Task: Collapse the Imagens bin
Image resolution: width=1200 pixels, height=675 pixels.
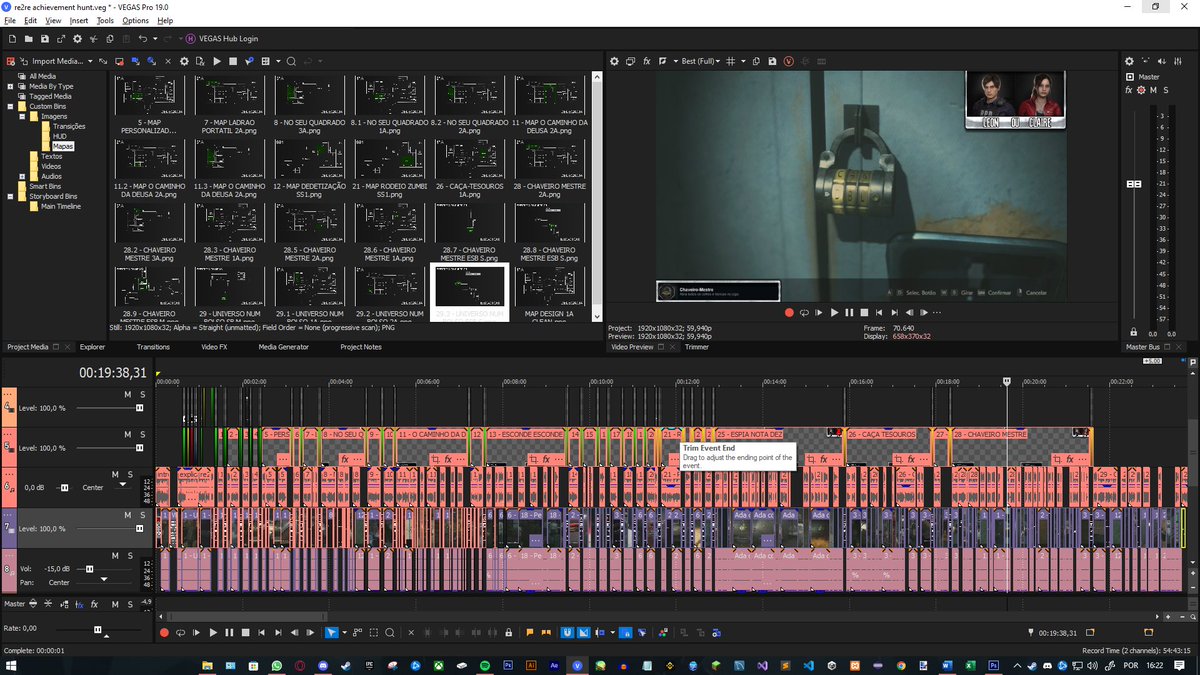Action: 22,116
